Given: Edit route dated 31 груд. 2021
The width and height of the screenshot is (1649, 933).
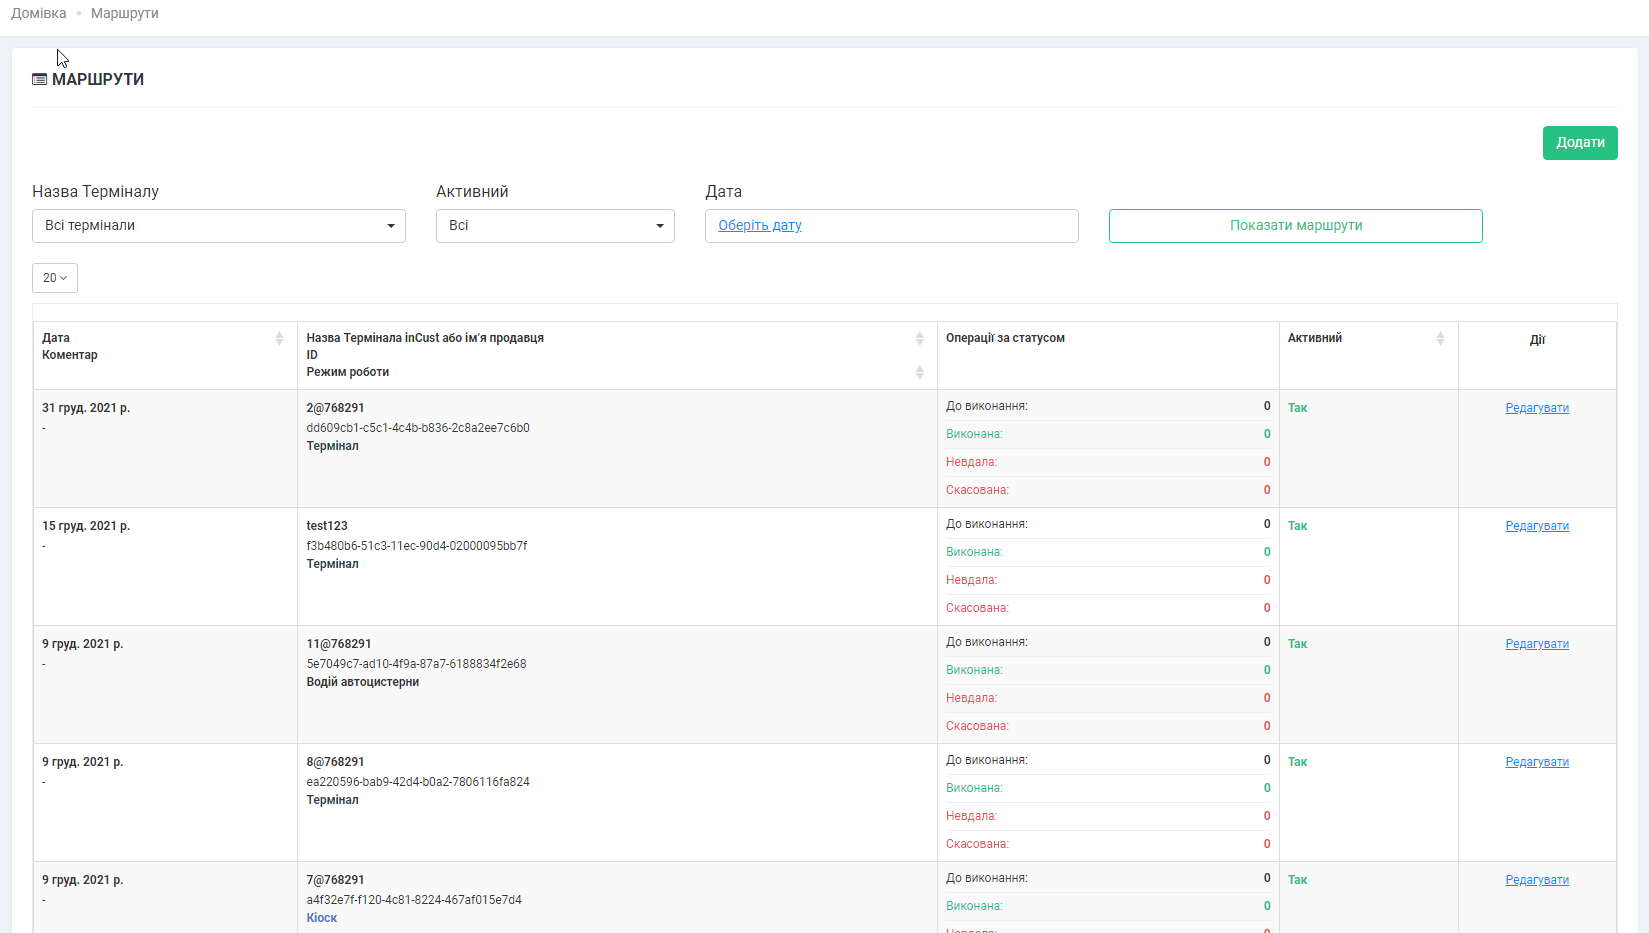Looking at the screenshot, I should (x=1536, y=408).
